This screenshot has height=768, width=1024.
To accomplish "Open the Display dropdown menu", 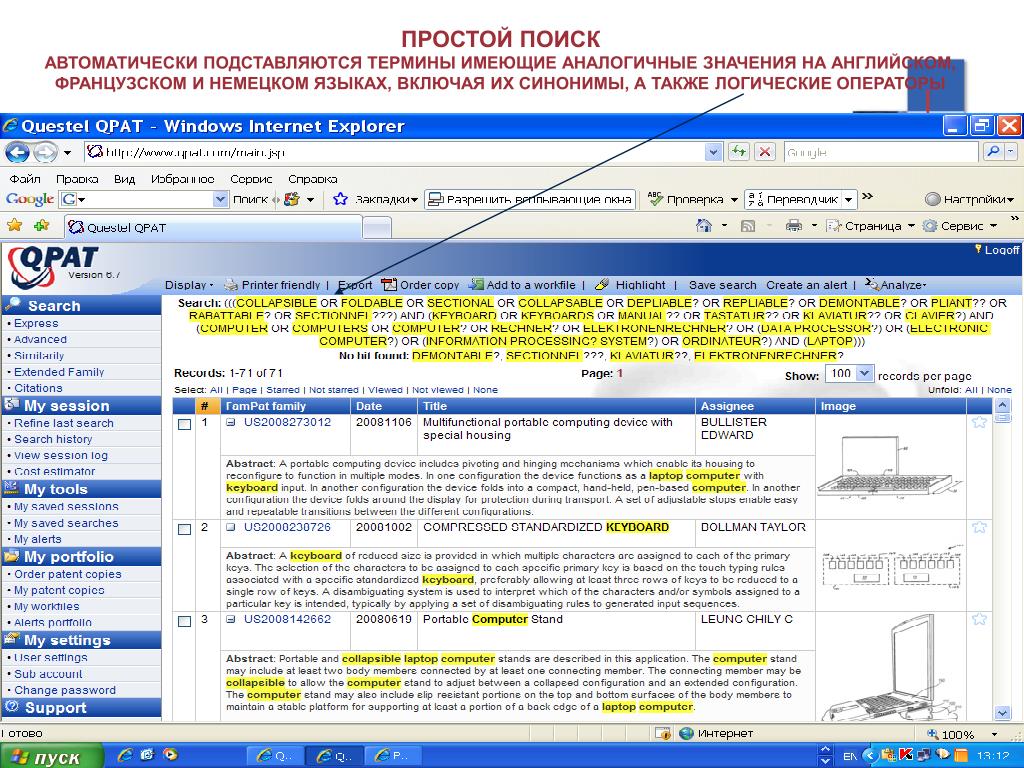I will pyautogui.click(x=189, y=285).
